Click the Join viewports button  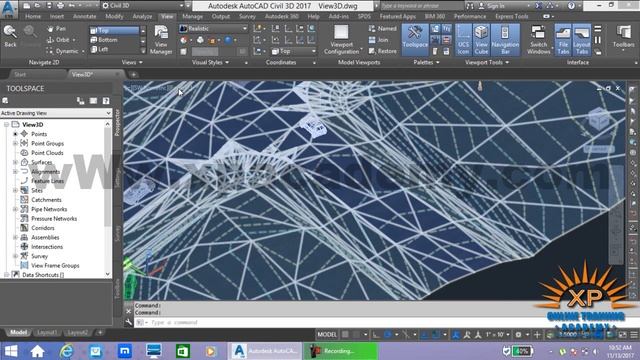(378, 40)
